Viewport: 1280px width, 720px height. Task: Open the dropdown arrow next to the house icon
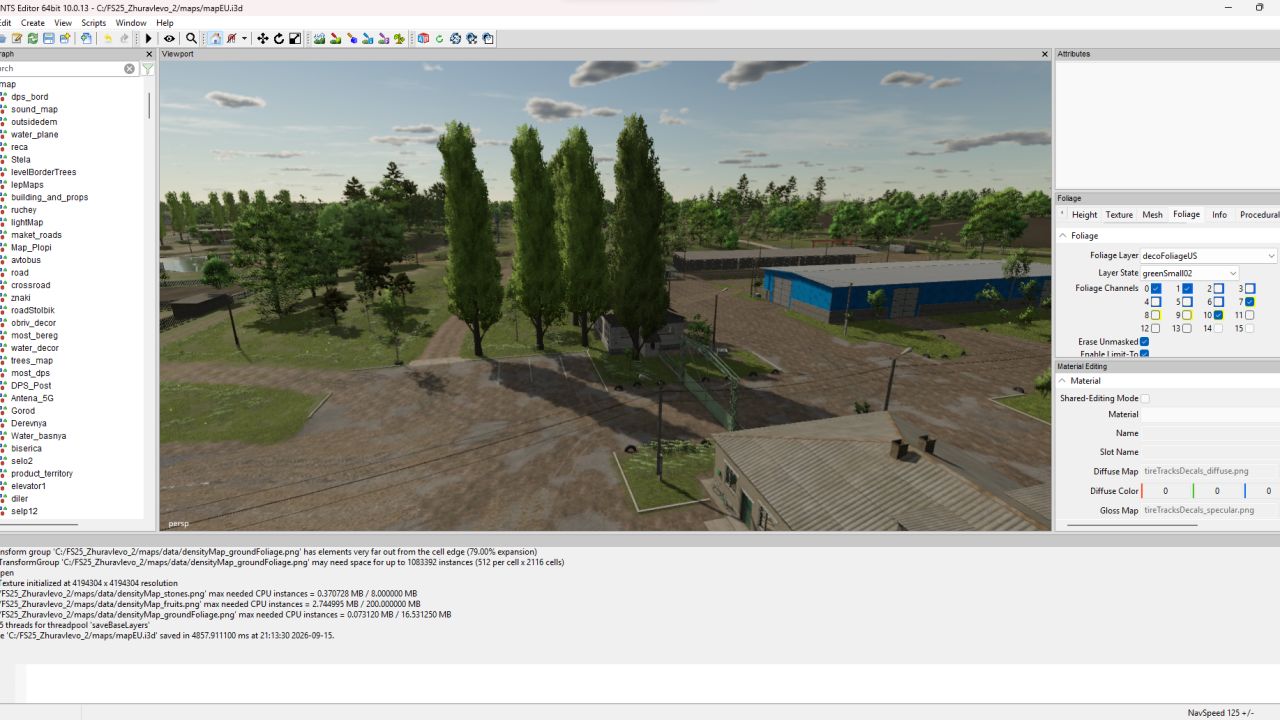click(245, 39)
